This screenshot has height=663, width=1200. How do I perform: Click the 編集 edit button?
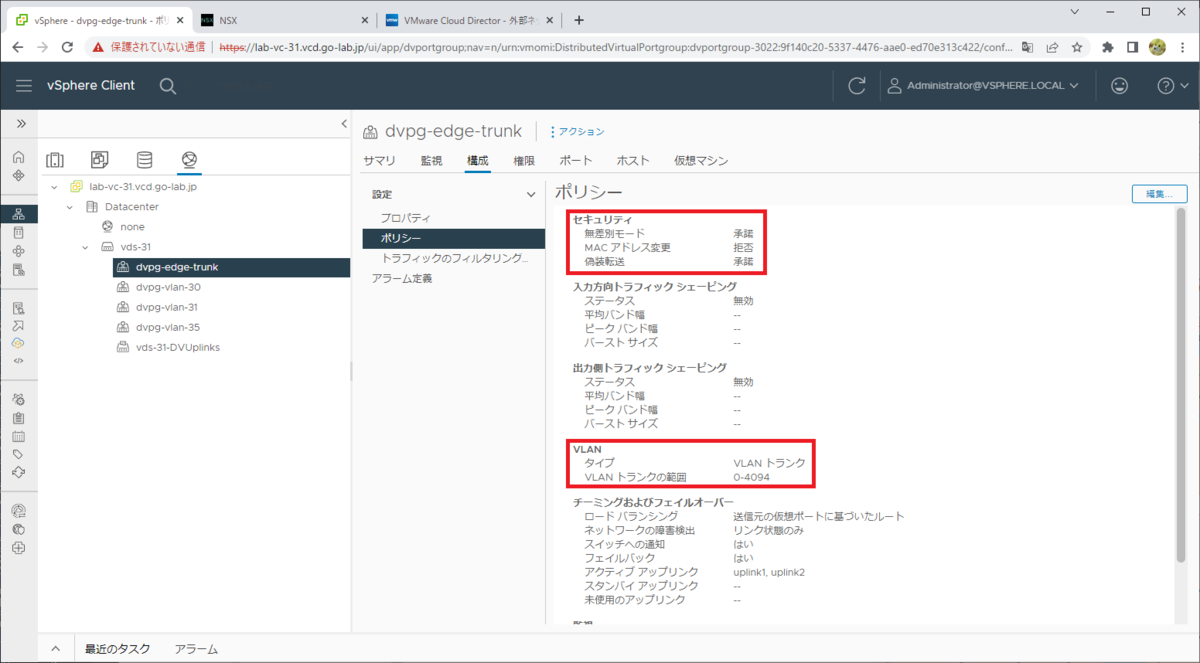coord(1159,194)
